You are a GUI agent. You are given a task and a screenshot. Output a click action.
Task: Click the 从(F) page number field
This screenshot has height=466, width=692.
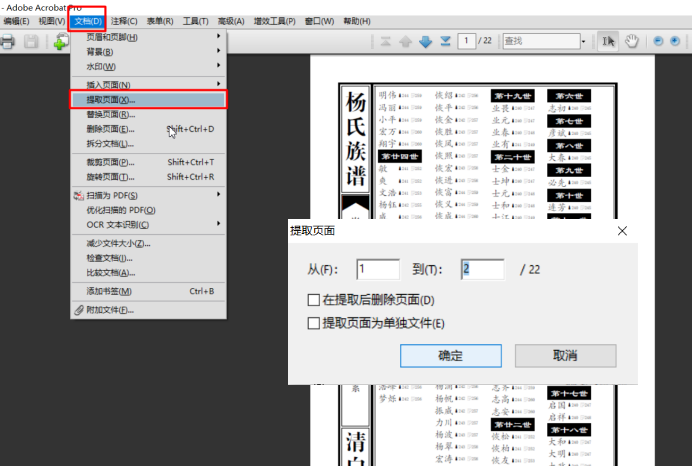click(x=378, y=269)
